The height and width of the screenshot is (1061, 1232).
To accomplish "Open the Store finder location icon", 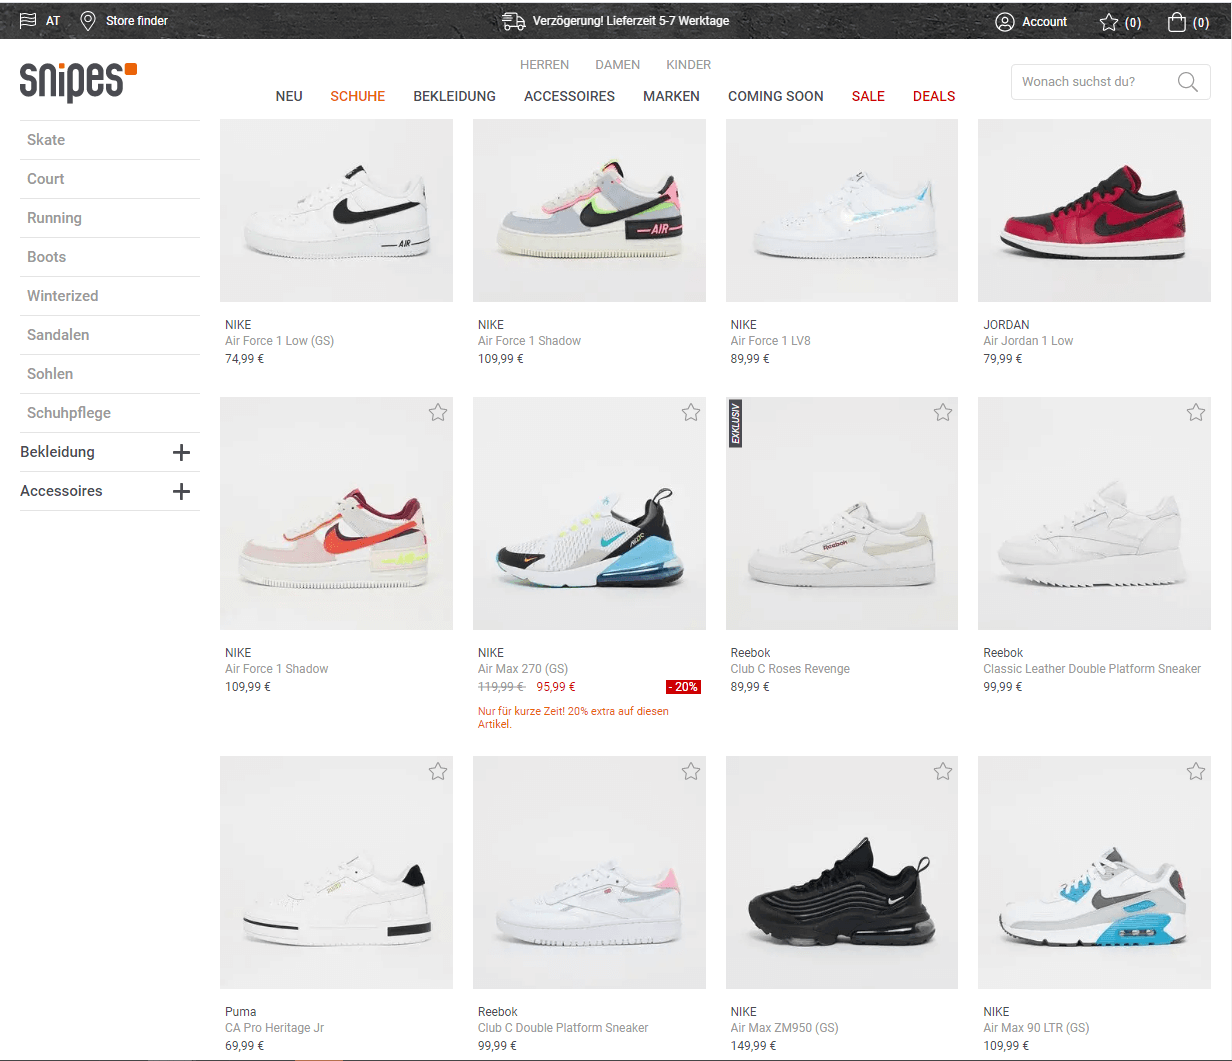I will pyautogui.click(x=88, y=21).
